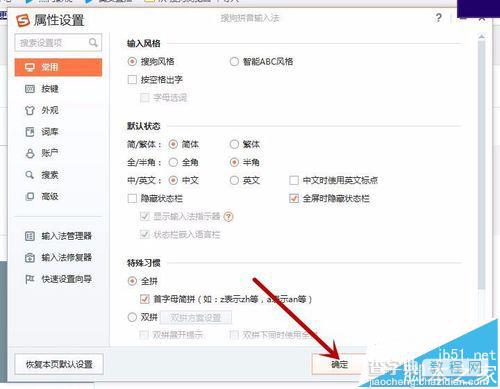
Task: Click the monitor icon of 常用 tab
Action: pyautogui.click(x=30, y=67)
